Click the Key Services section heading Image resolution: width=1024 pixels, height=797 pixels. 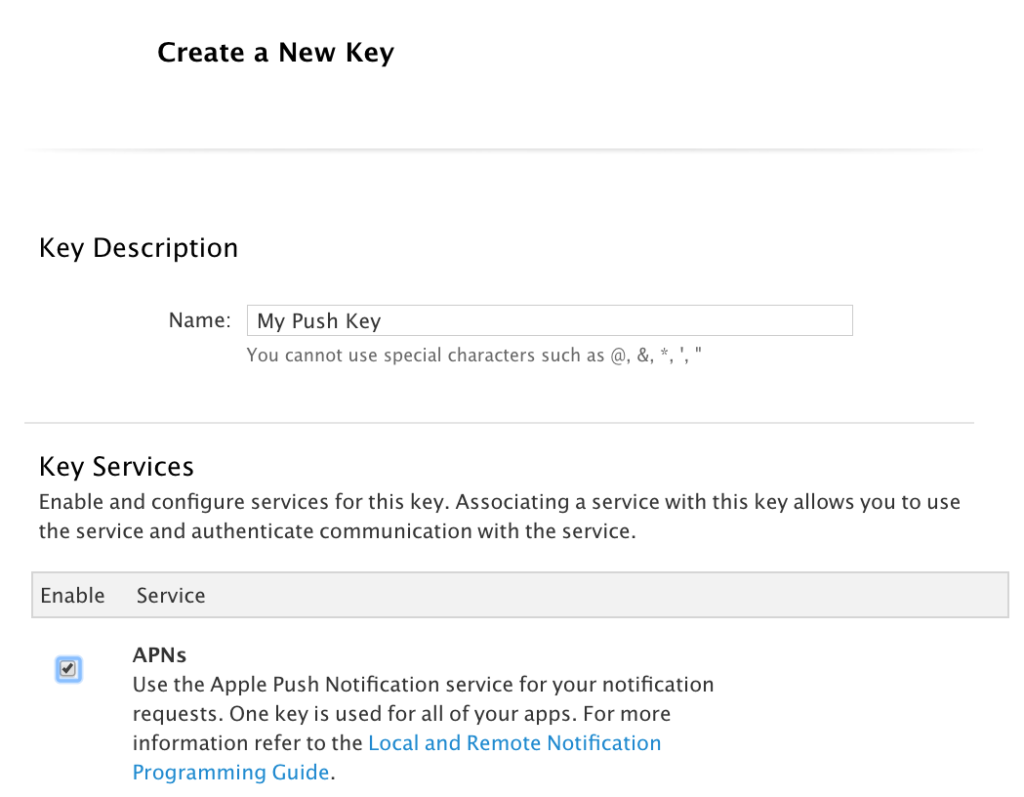(116, 467)
